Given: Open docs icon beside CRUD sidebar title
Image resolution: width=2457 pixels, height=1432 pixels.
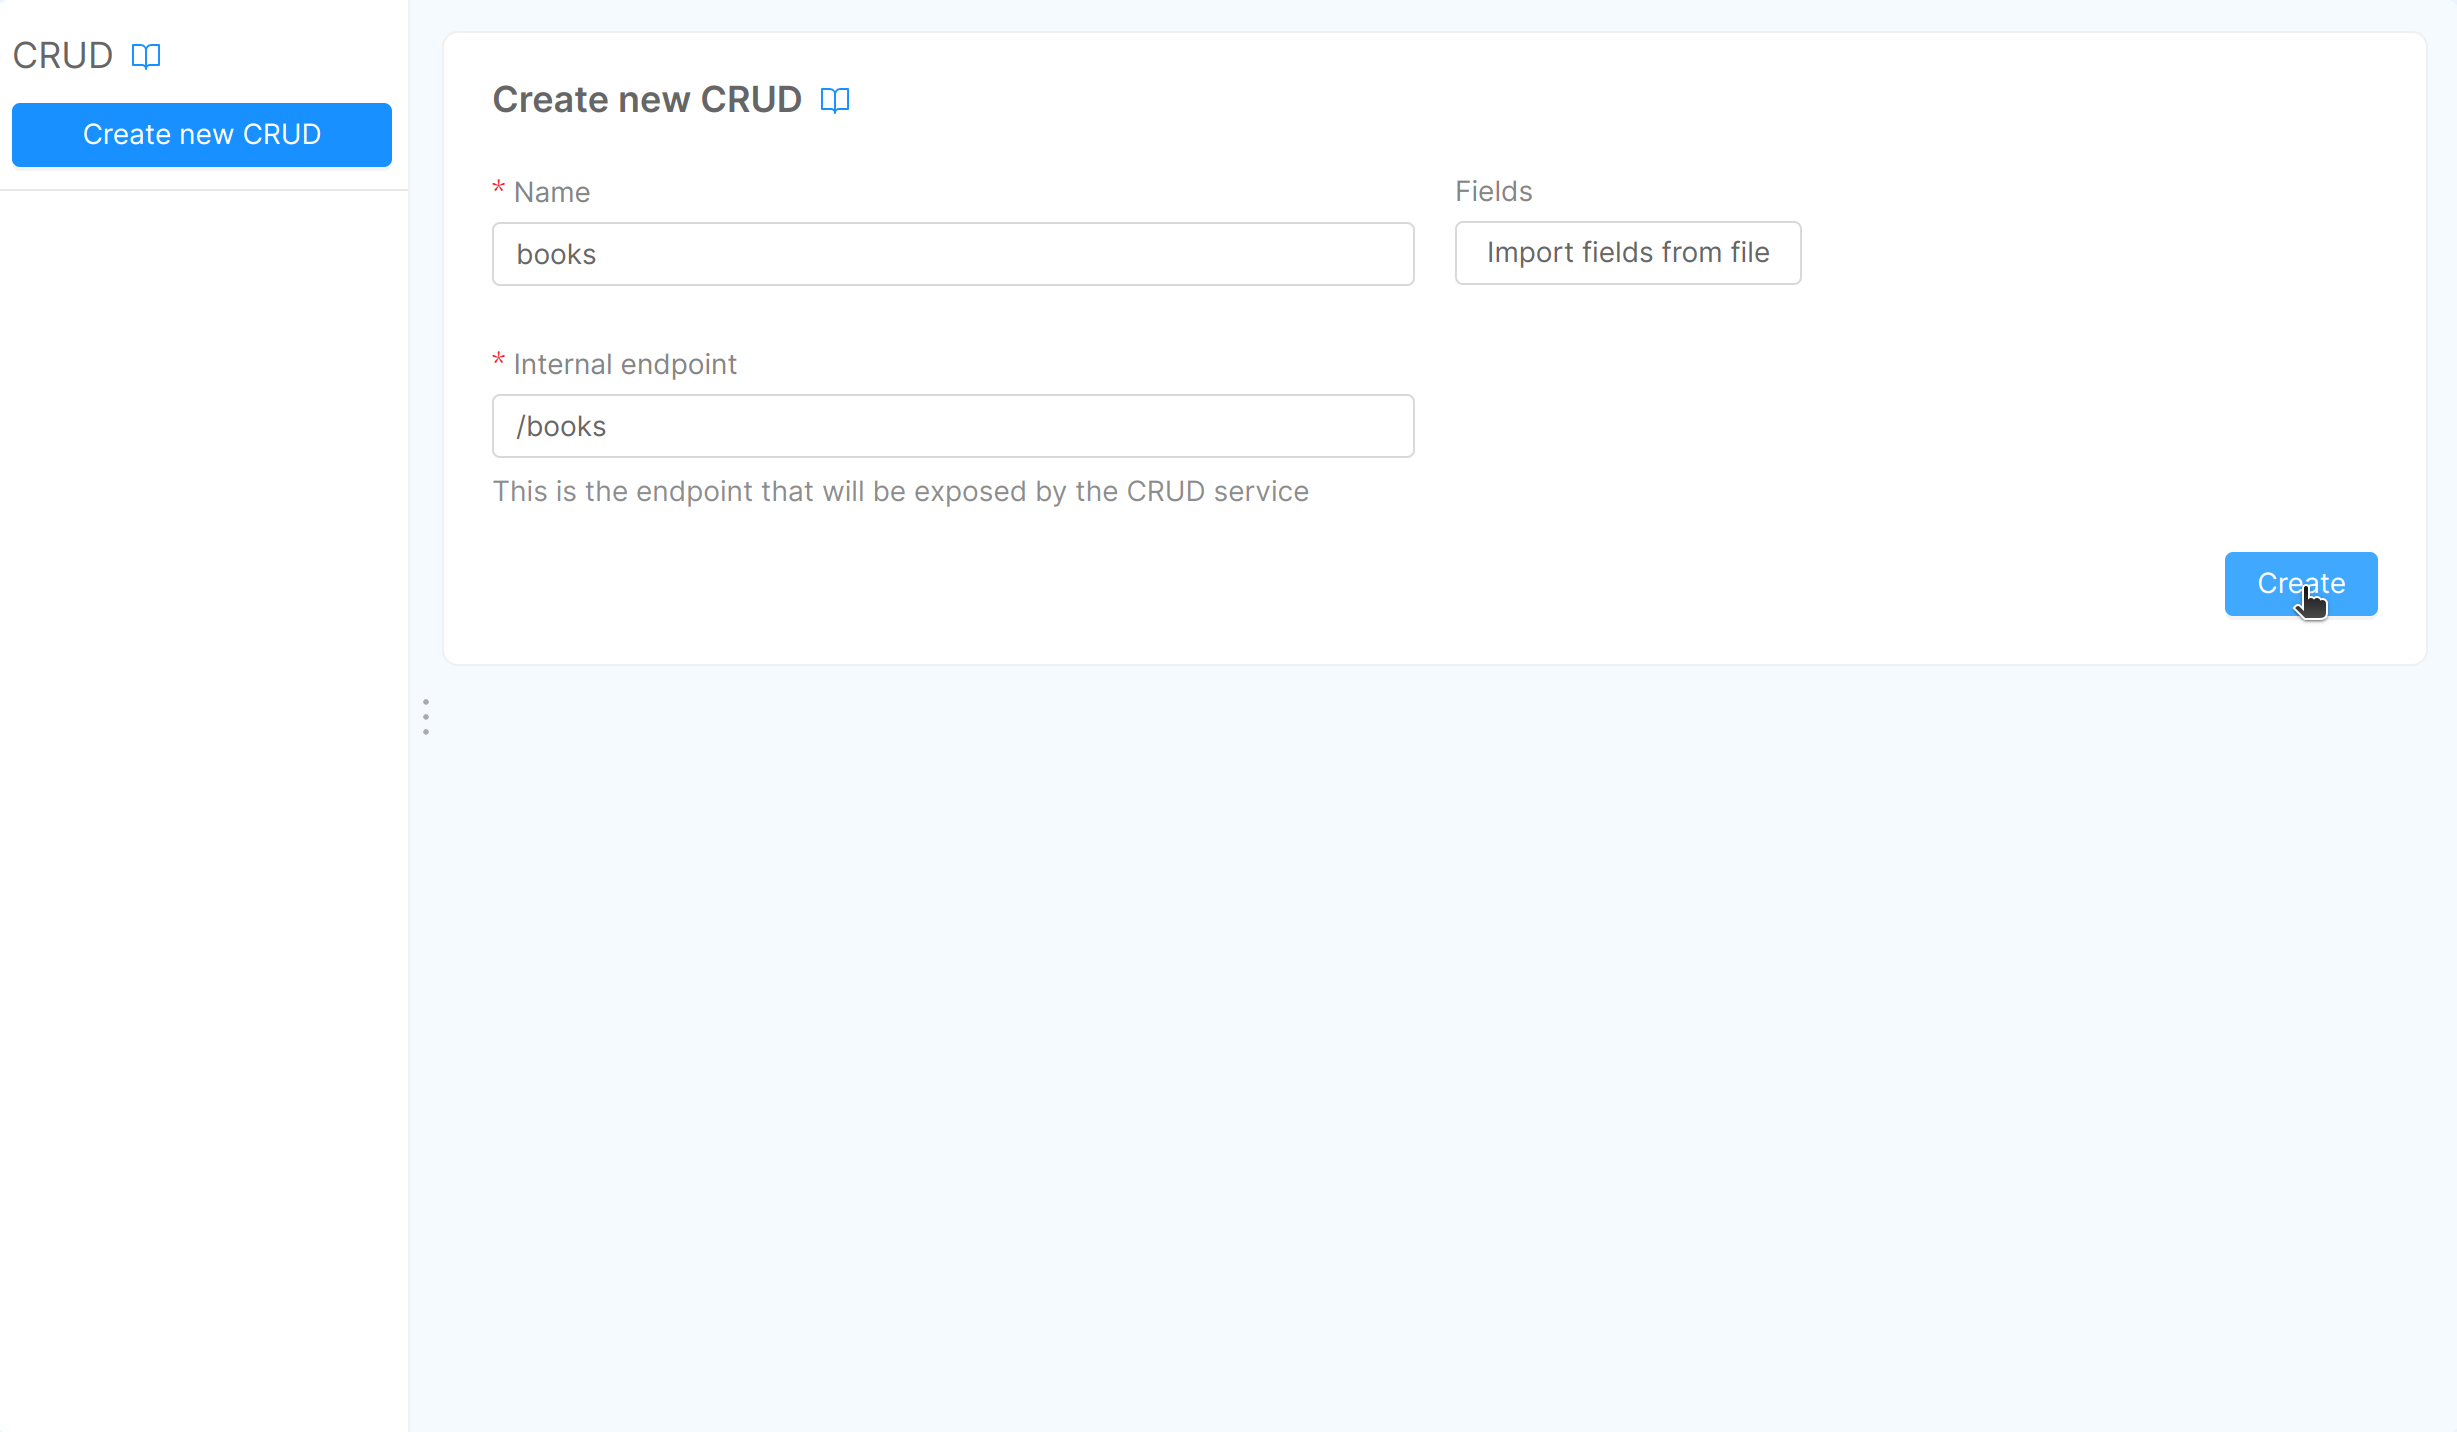Looking at the screenshot, I should coord(146,56).
